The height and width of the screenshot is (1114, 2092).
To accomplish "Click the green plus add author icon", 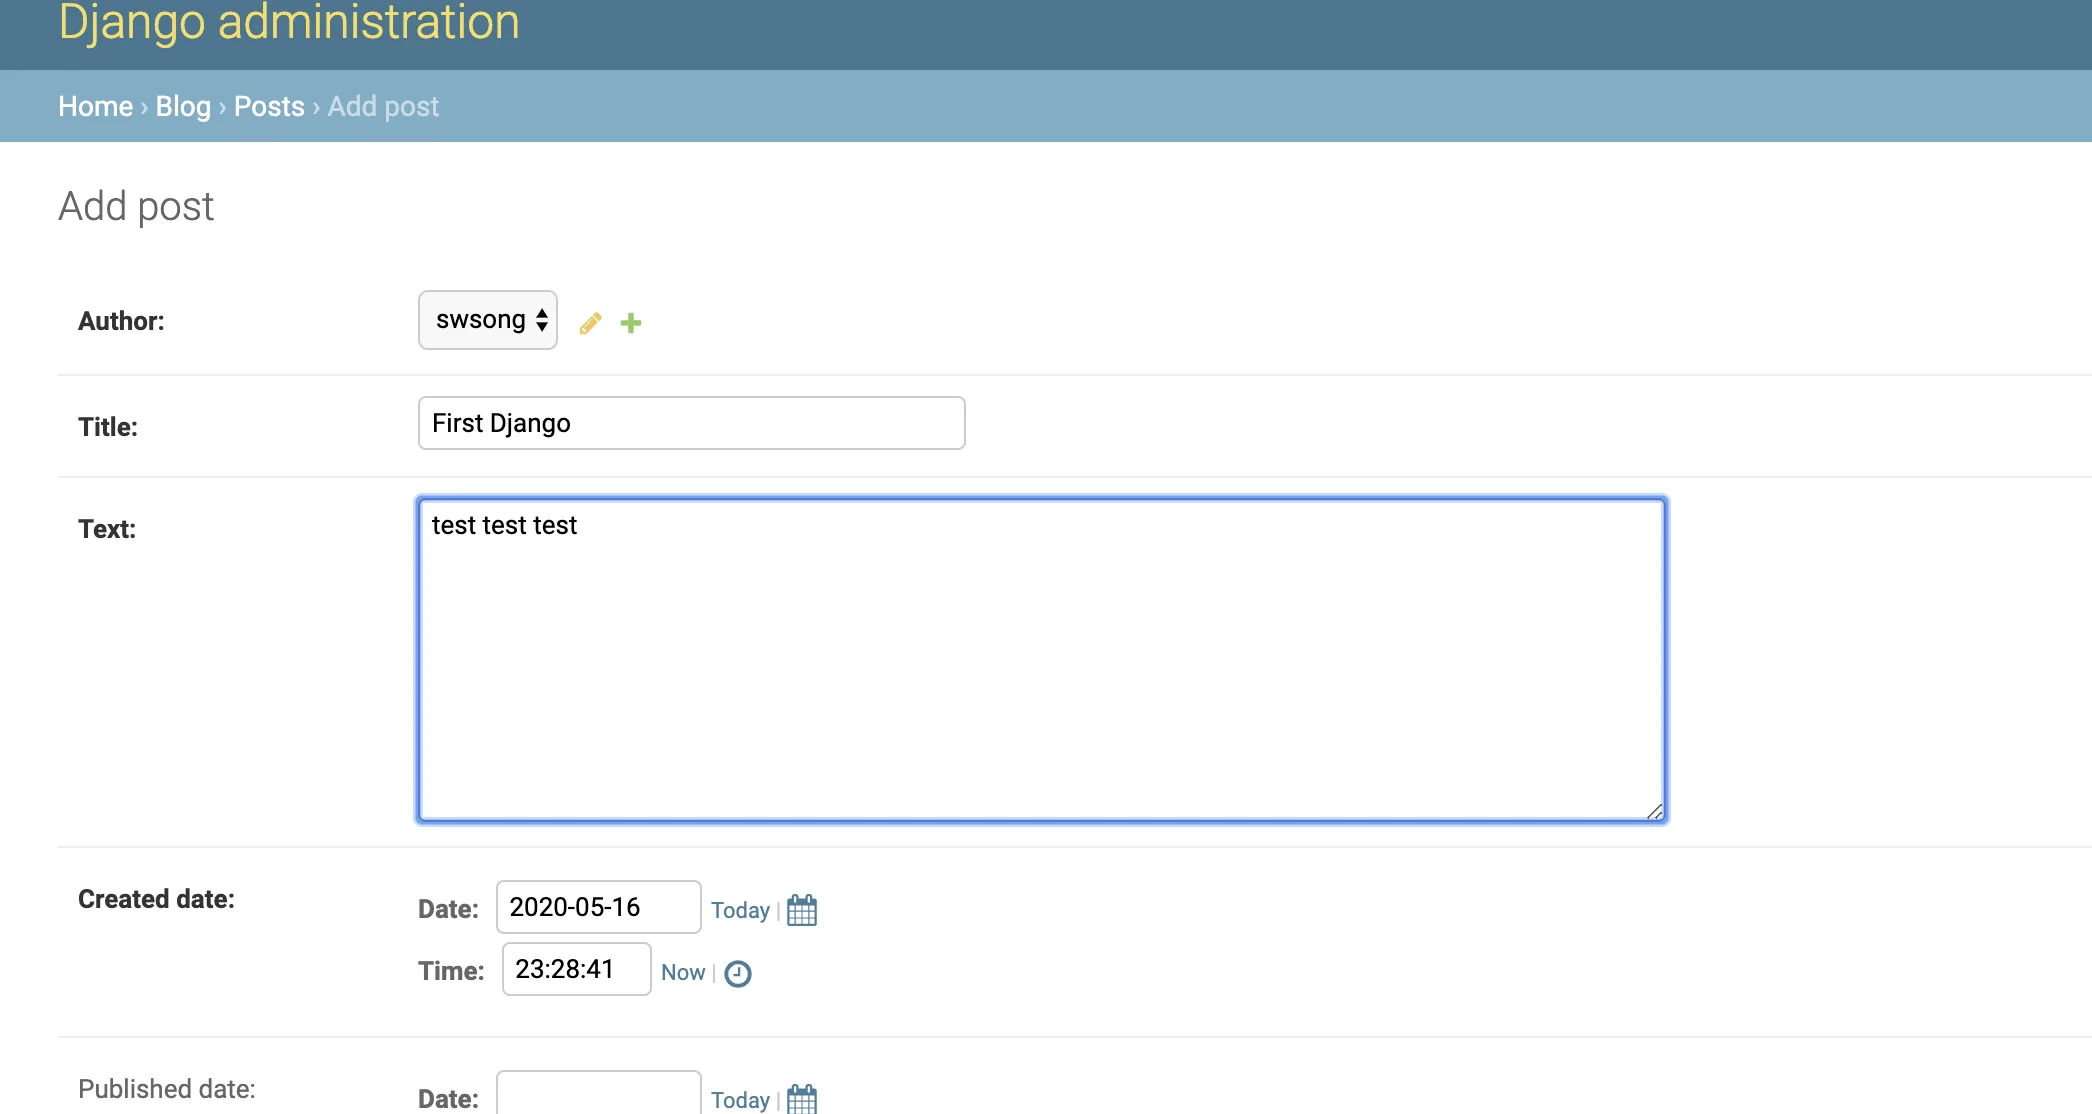I will [631, 323].
